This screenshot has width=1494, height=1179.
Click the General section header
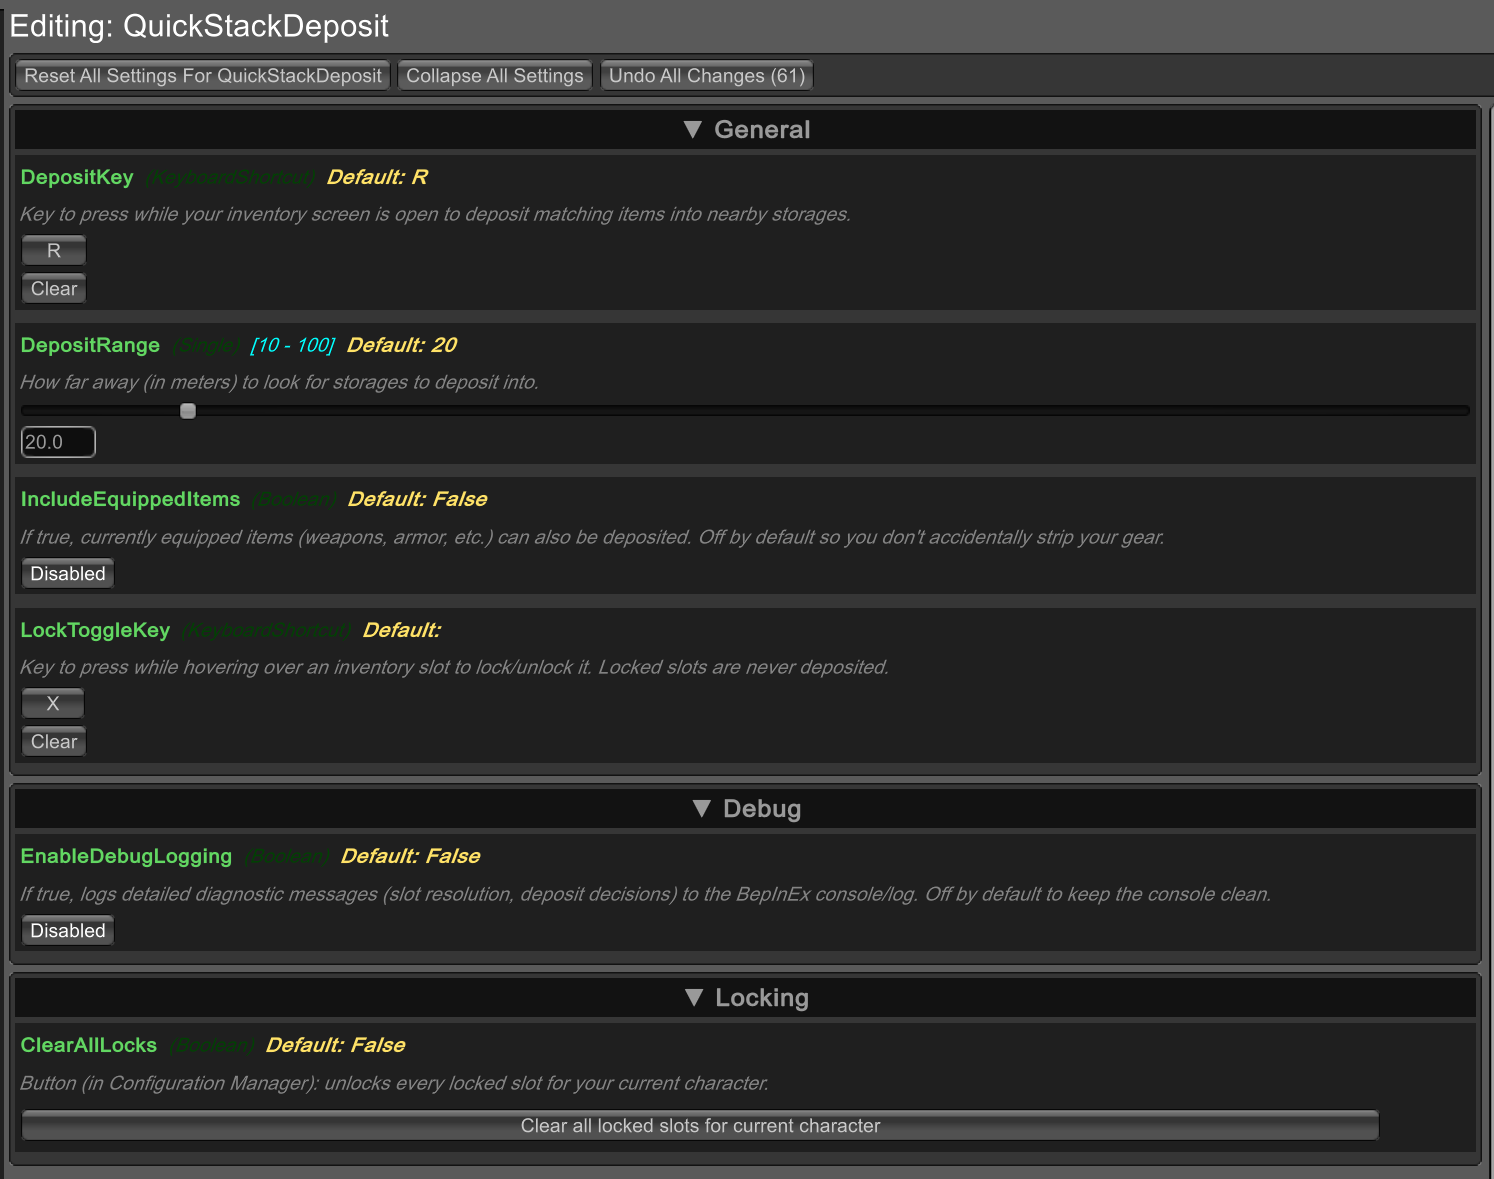click(746, 130)
